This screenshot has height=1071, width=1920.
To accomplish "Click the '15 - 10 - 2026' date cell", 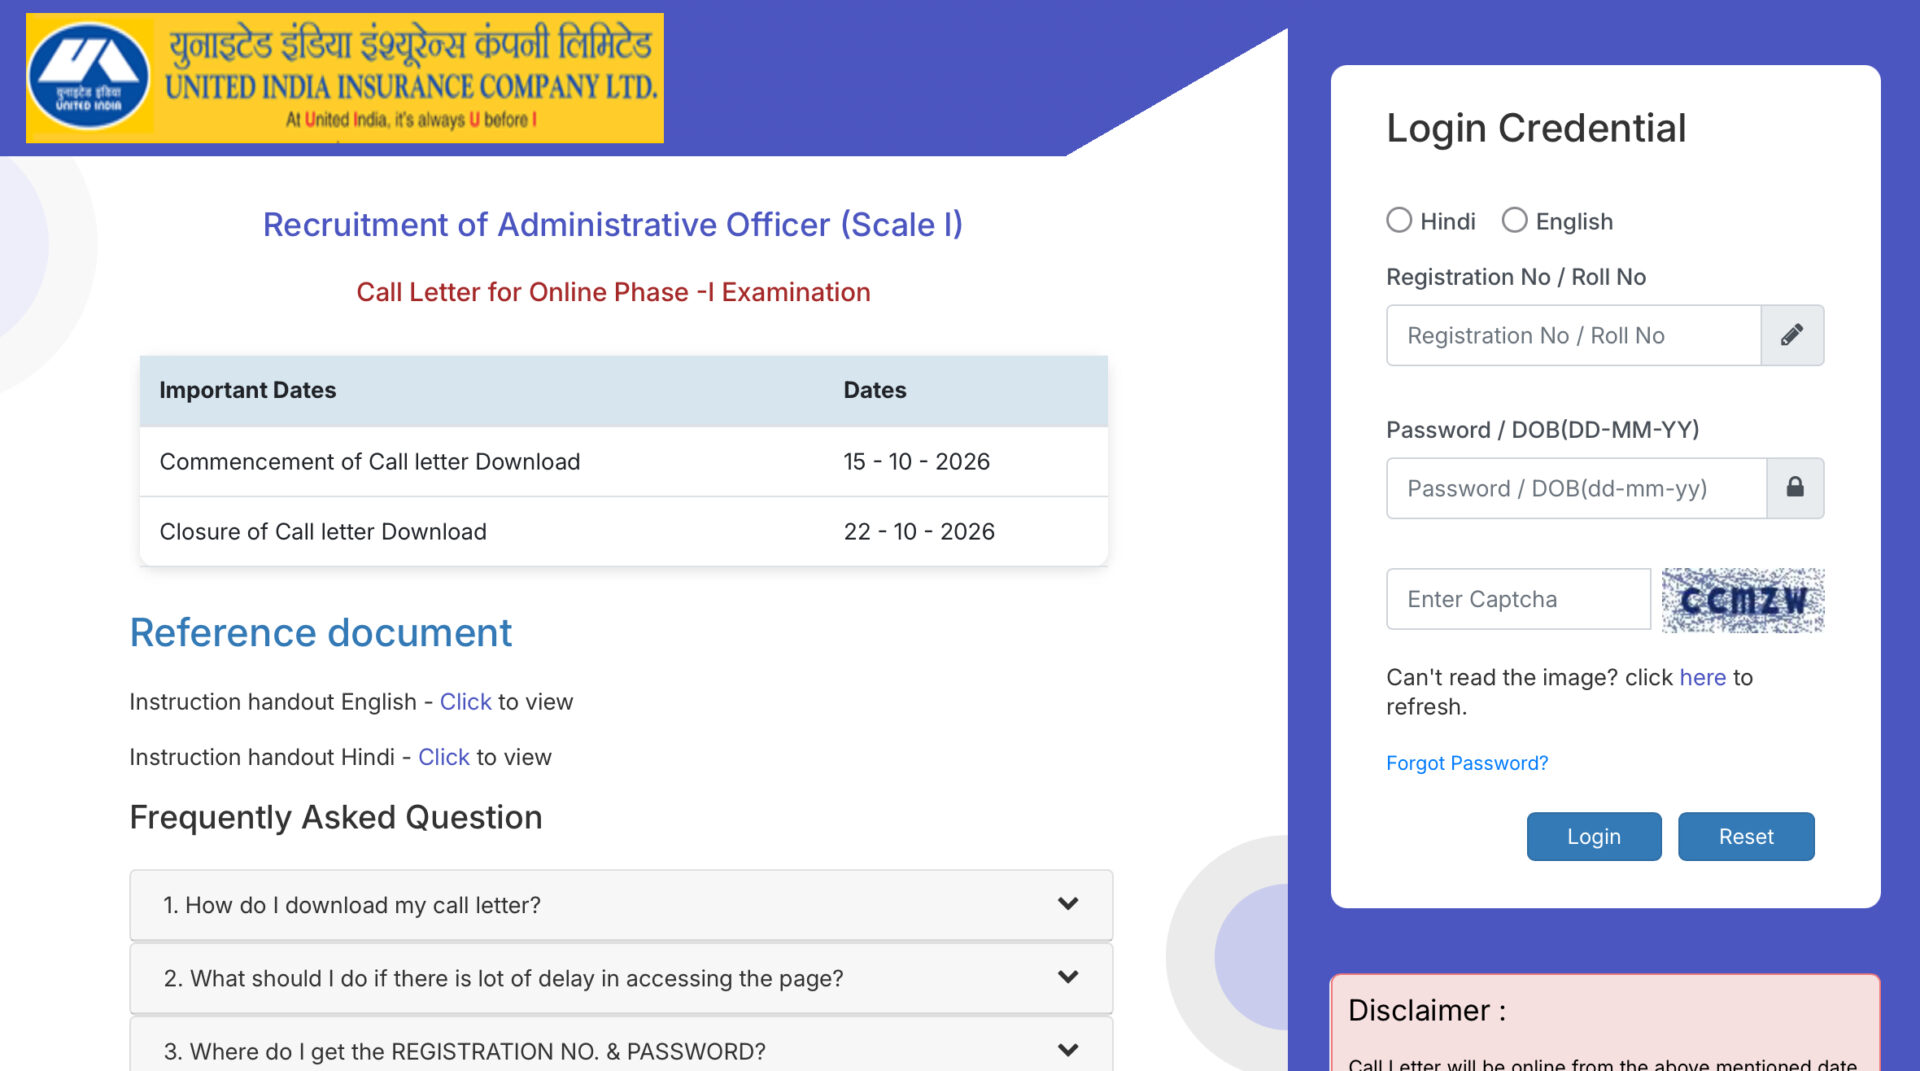I will tap(917, 461).
